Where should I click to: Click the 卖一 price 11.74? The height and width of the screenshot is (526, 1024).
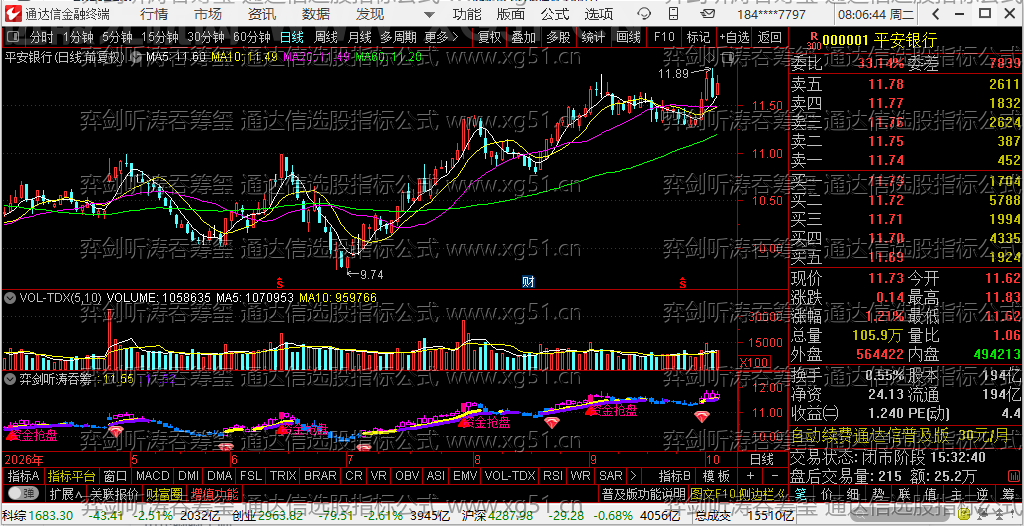tap(886, 160)
